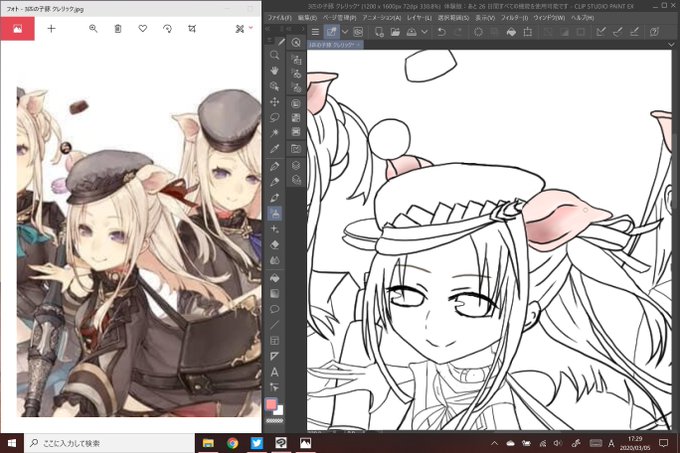This screenshot has width=680, height=453.
Task: Select the Auto select magic wand tool
Action: coord(275,133)
